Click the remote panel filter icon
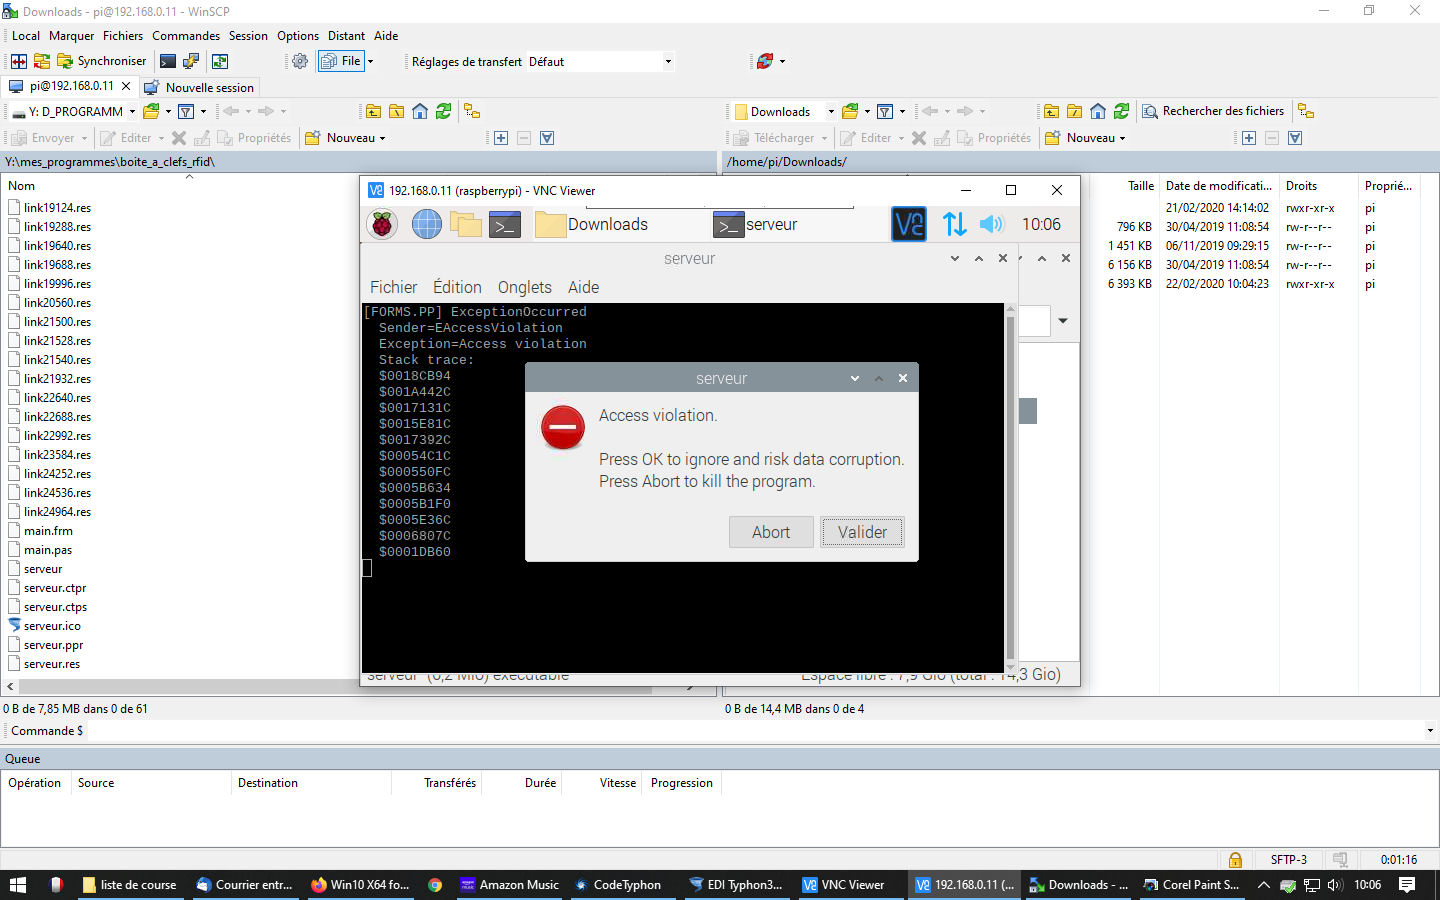Screen dimensions: 1440x900 tap(885, 111)
